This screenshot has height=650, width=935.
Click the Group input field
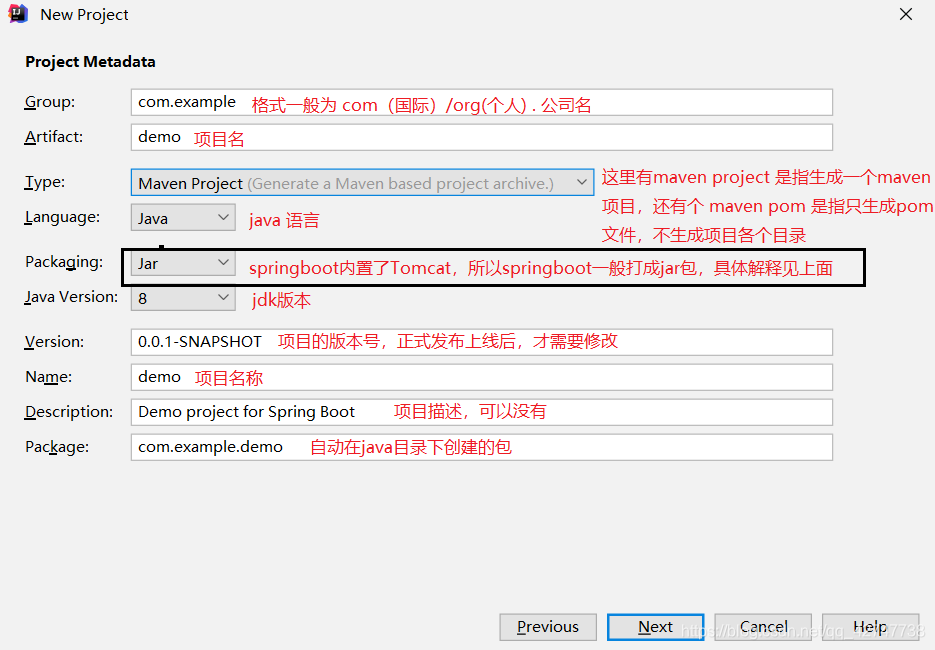pos(481,103)
